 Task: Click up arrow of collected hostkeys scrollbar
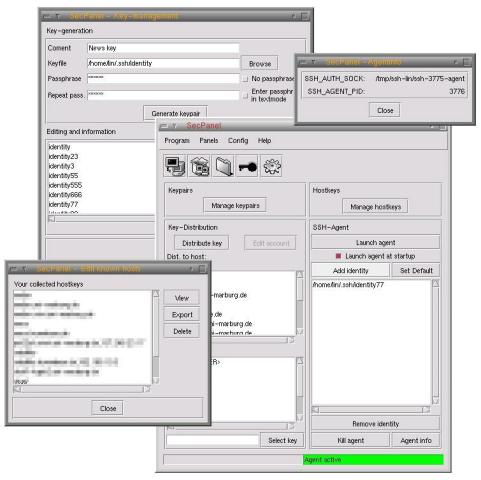point(156,294)
